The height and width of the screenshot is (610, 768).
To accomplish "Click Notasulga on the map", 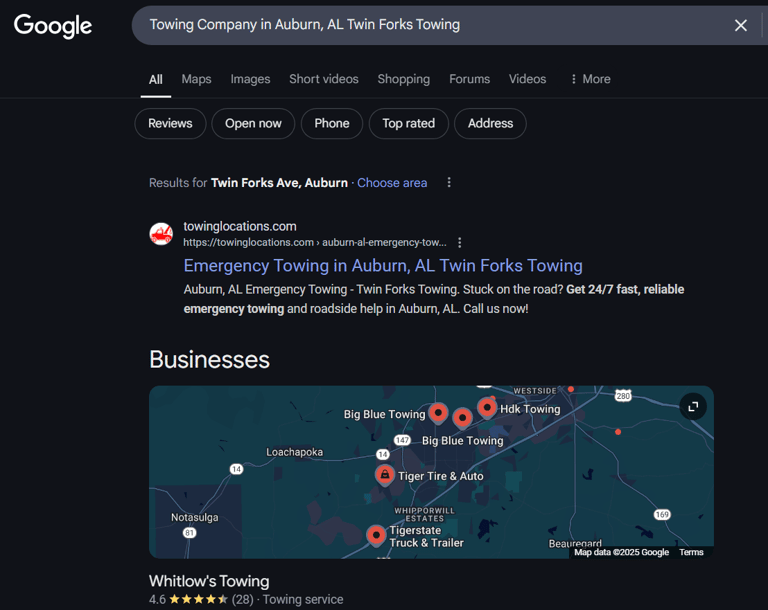I will pos(194,517).
